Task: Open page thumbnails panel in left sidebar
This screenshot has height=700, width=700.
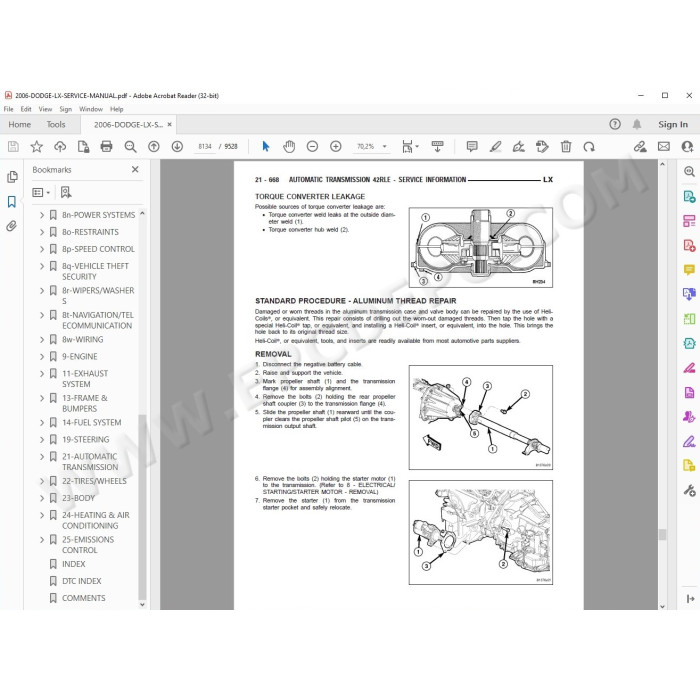Action: tap(12, 177)
